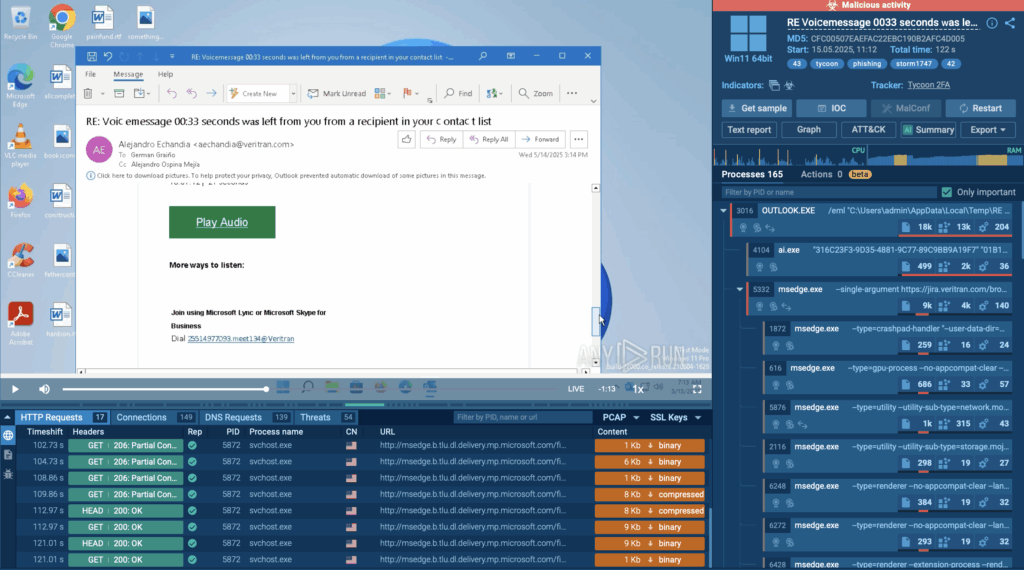Click Archive icon in Outlook ribbon
This screenshot has width=1024, height=570.
(119, 93)
